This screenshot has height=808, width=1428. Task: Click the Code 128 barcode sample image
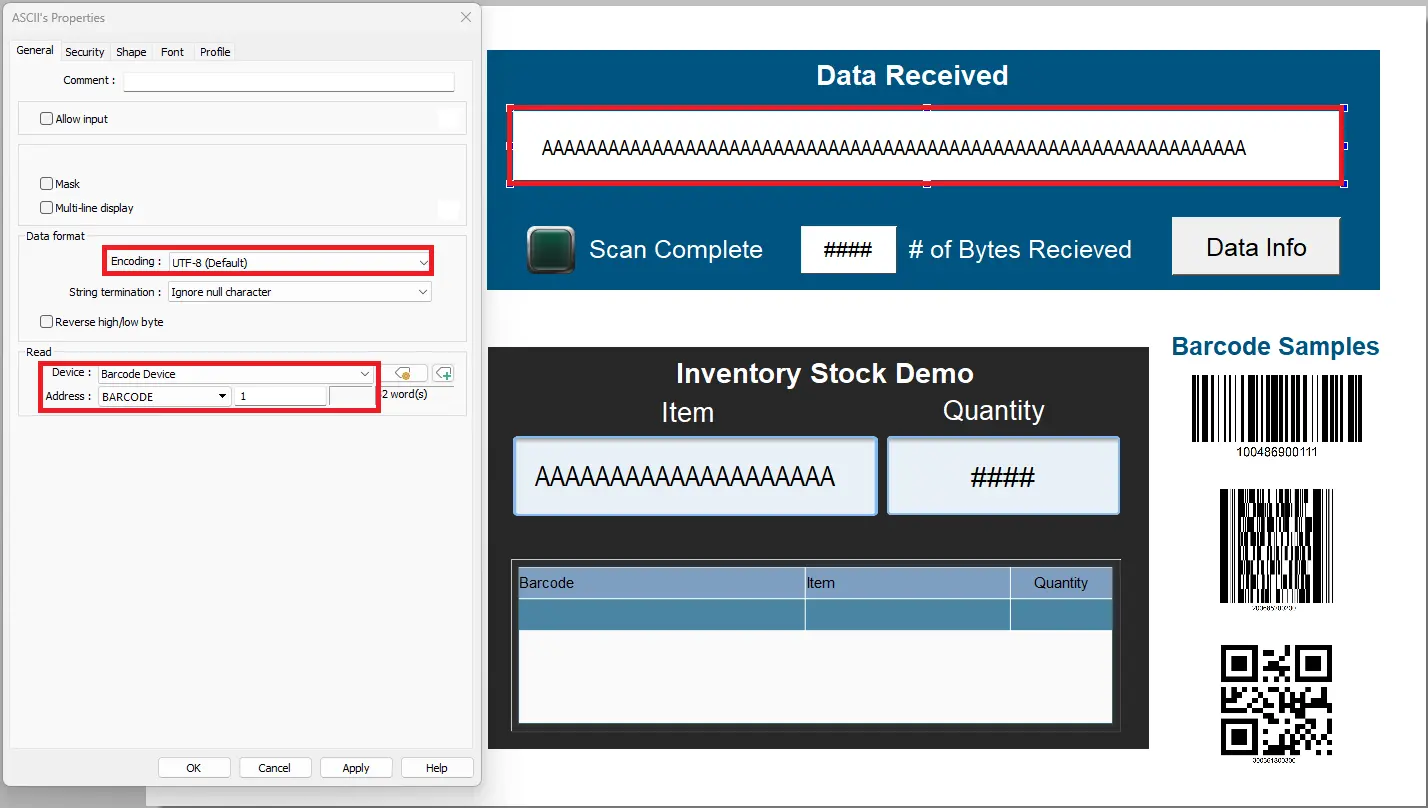click(x=1275, y=408)
